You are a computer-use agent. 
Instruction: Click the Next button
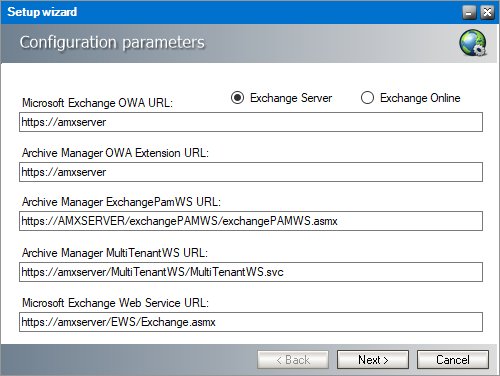click(x=373, y=360)
